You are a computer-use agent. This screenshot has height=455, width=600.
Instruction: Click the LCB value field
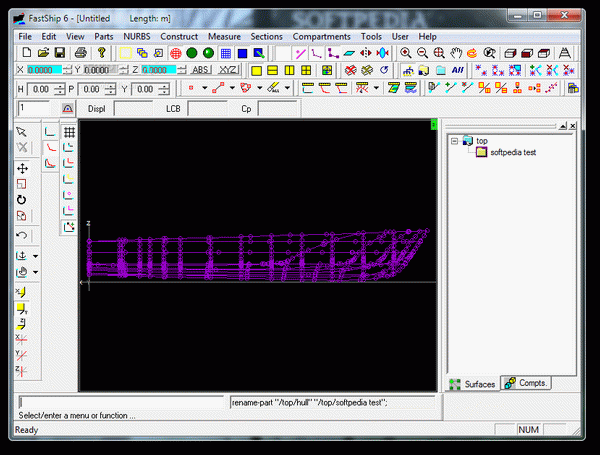click(207, 109)
